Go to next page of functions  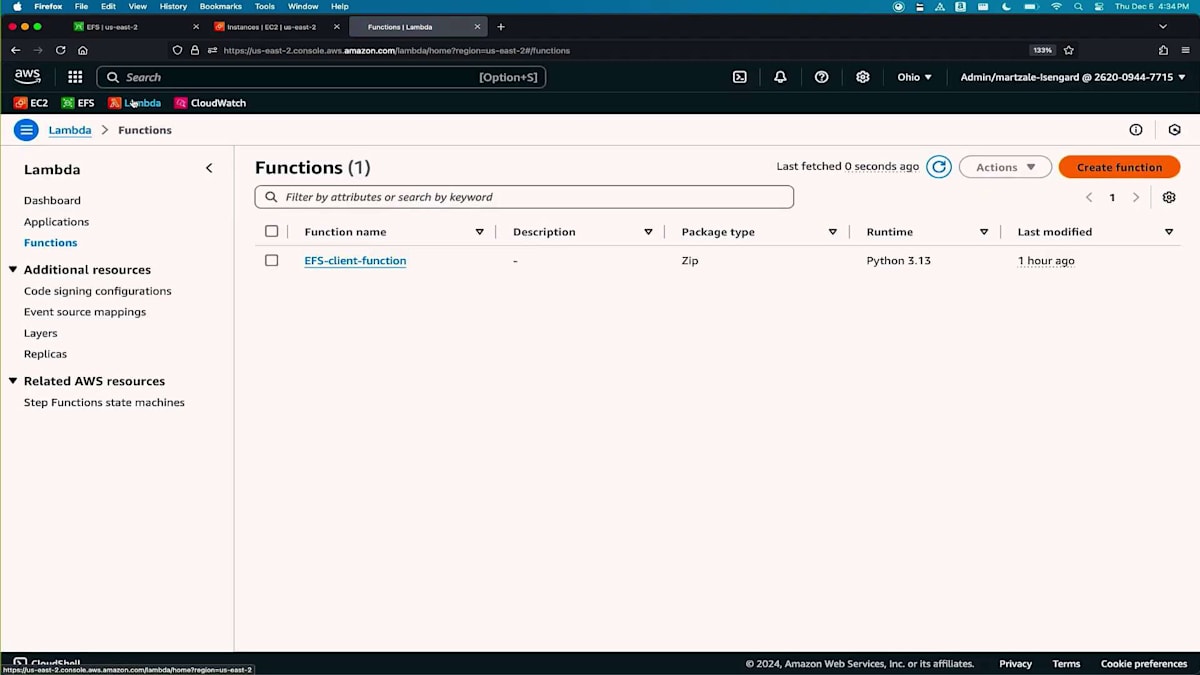click(x=1136, y=197)
